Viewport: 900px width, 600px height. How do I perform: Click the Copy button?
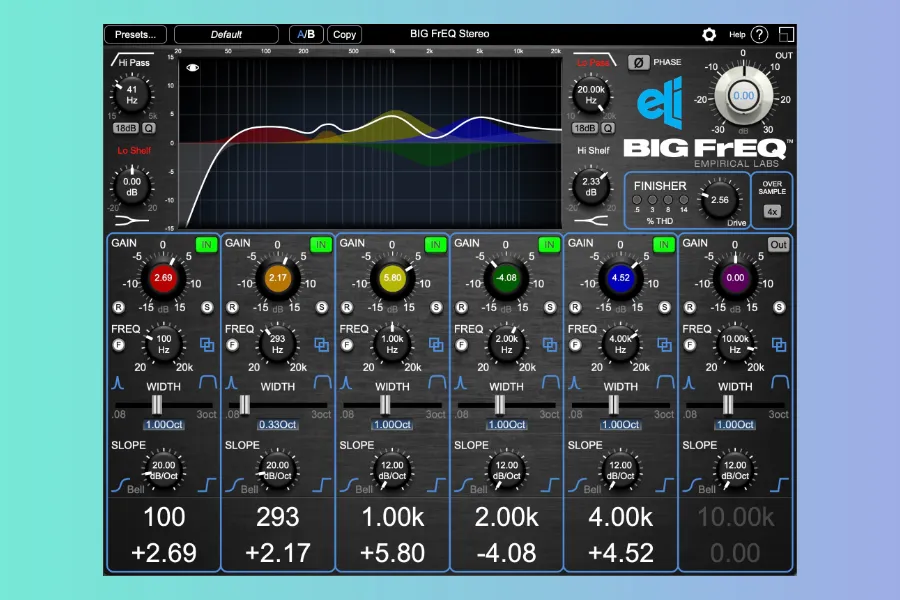click(344, 34)
